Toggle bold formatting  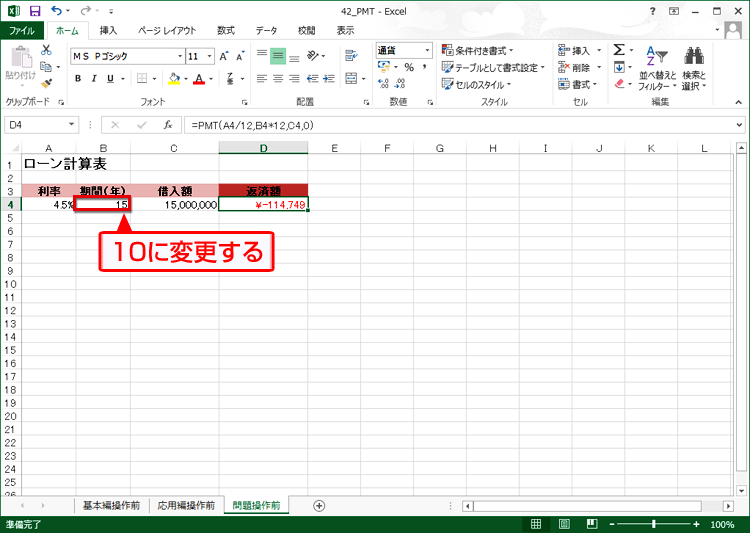78,78
